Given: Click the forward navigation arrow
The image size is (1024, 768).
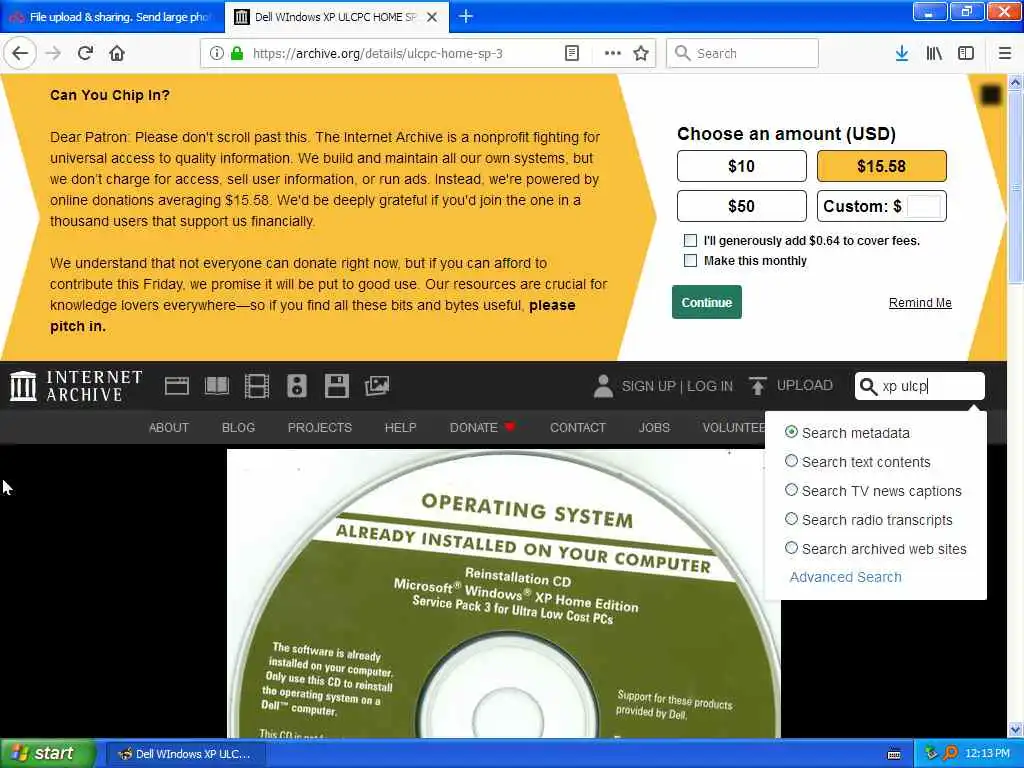Looking at the screenshot, I should point(53,53).
